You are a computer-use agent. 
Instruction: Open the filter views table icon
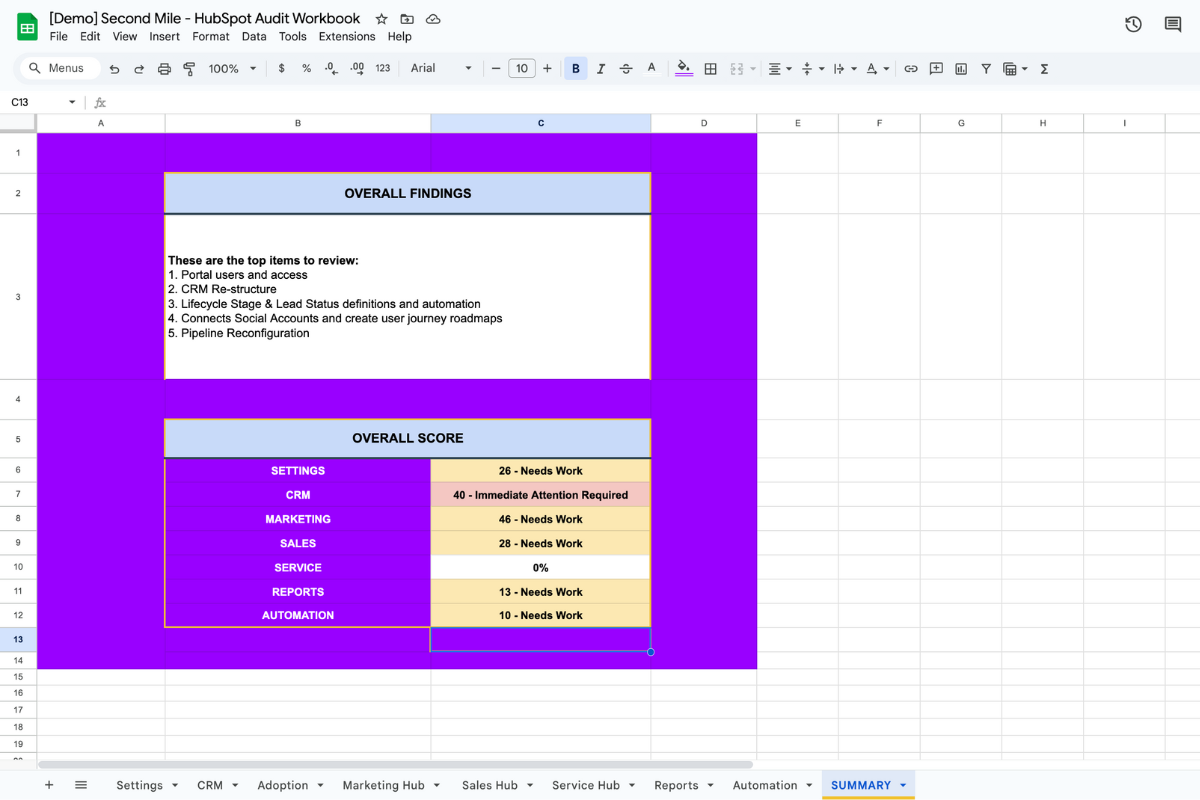point(1015,69)
